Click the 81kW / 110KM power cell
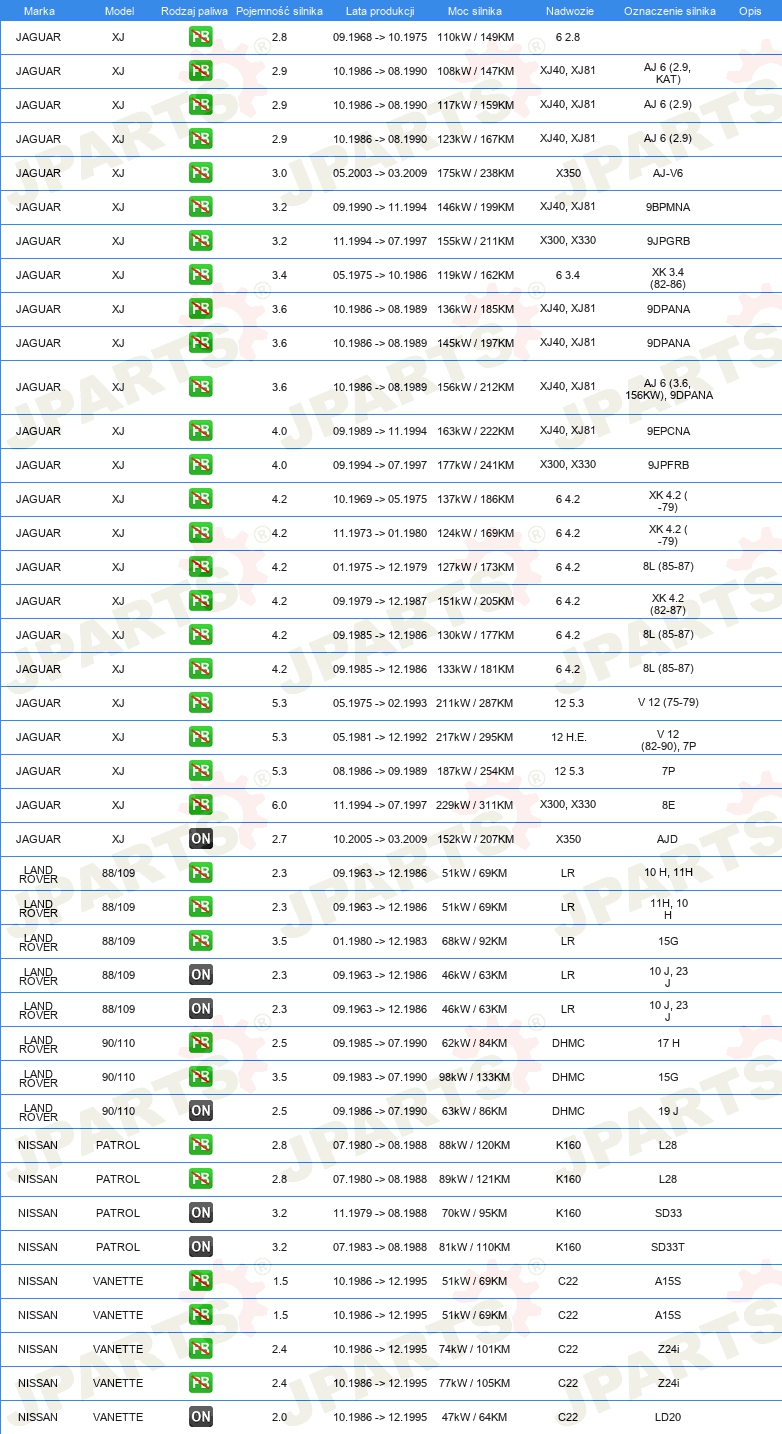 click(475, 1247)
